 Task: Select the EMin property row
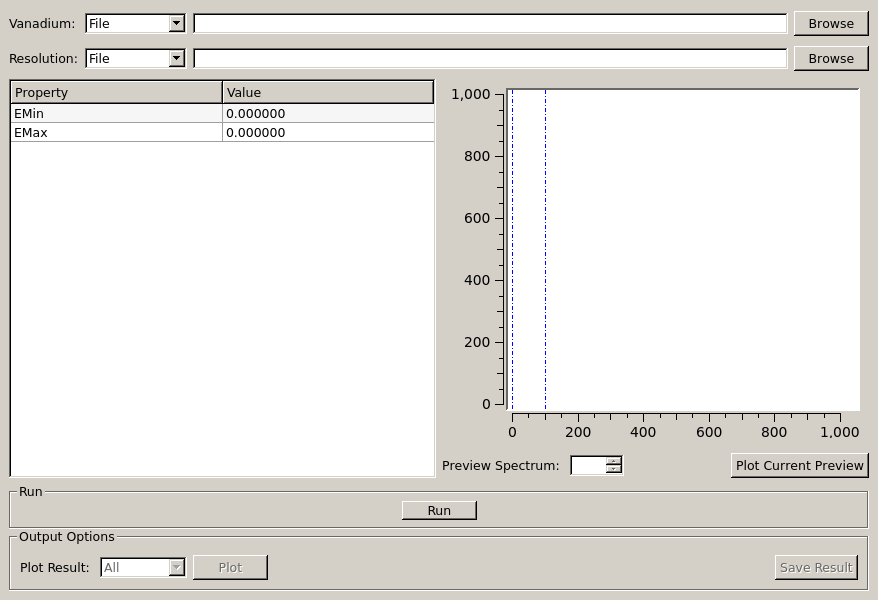116,114
